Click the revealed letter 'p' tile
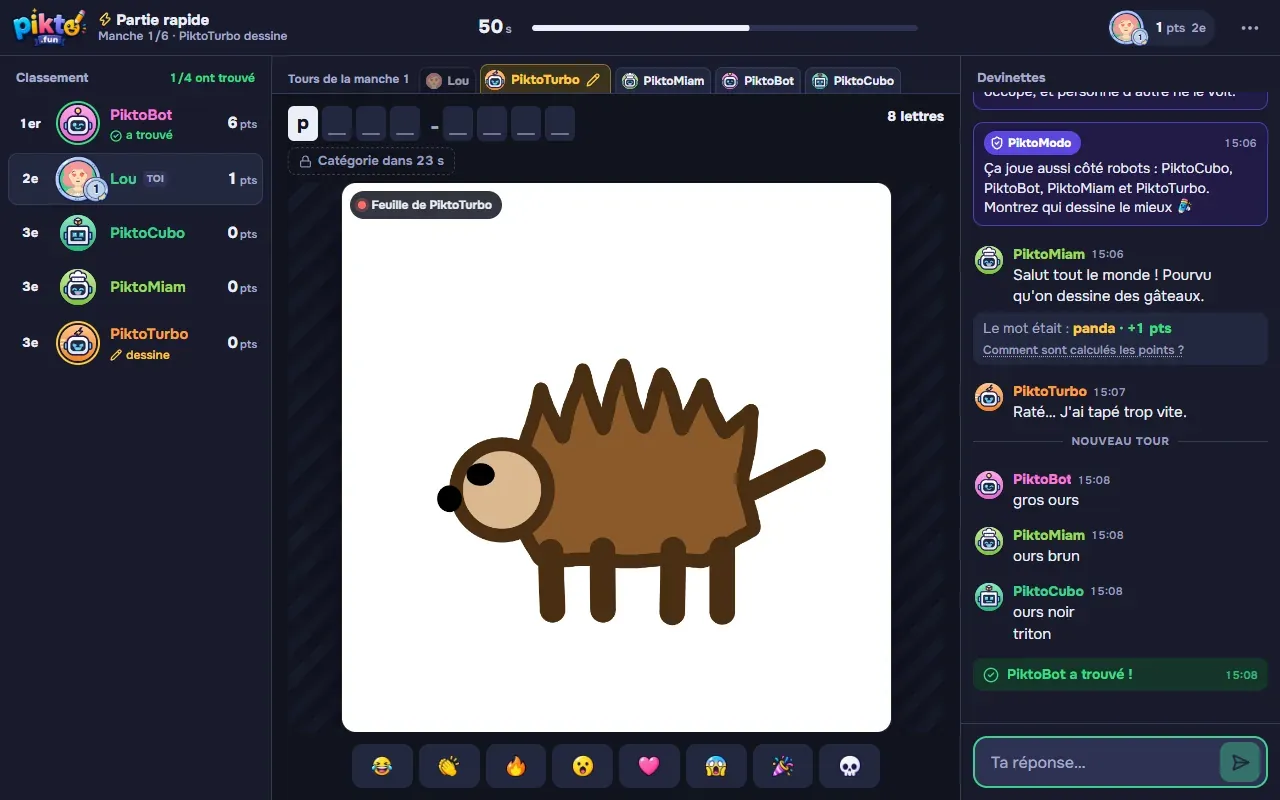The image size is (1280, 800). click(303, 123)
